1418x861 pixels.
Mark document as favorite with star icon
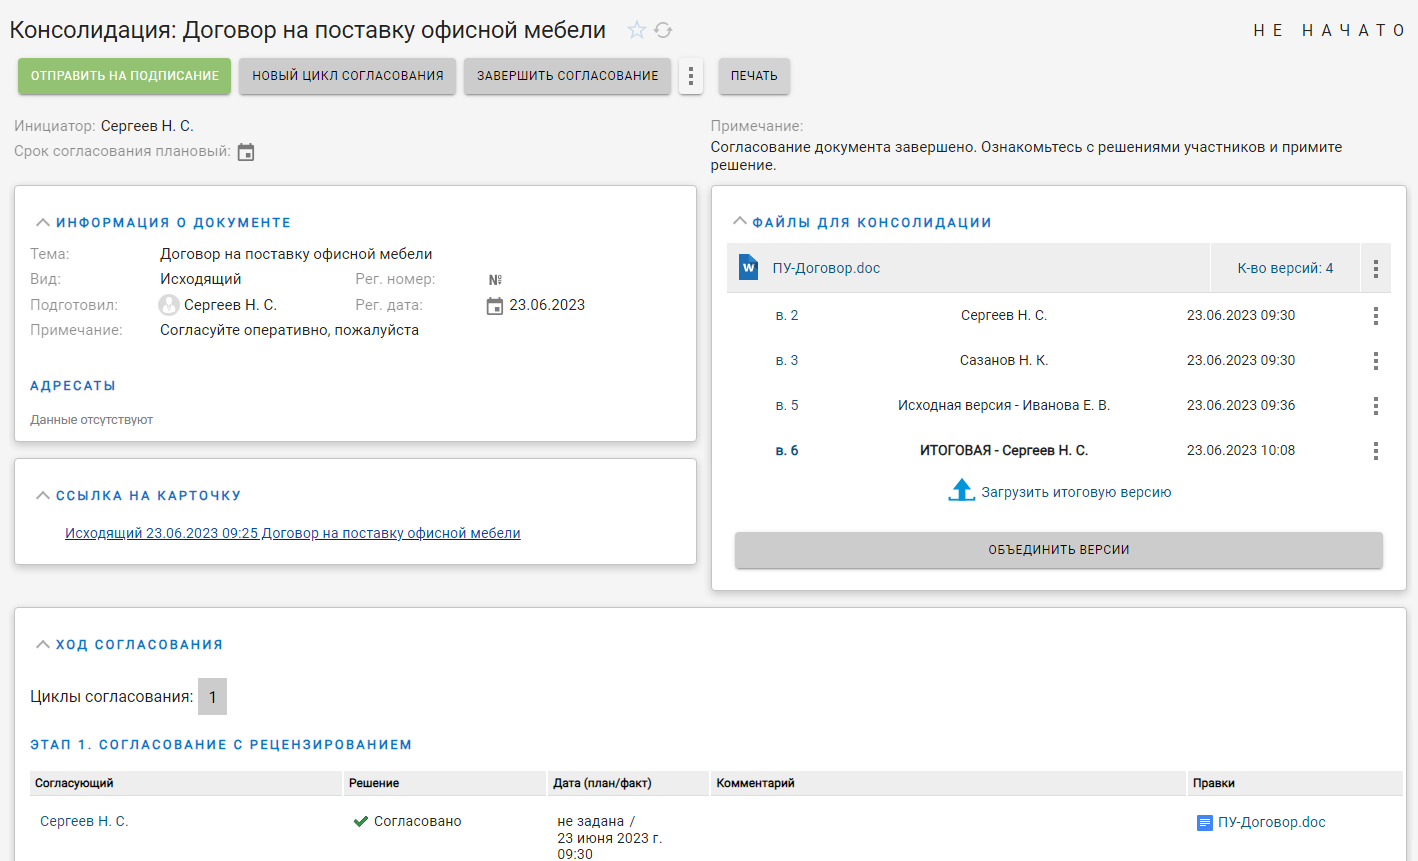click(x=637, y=30)
